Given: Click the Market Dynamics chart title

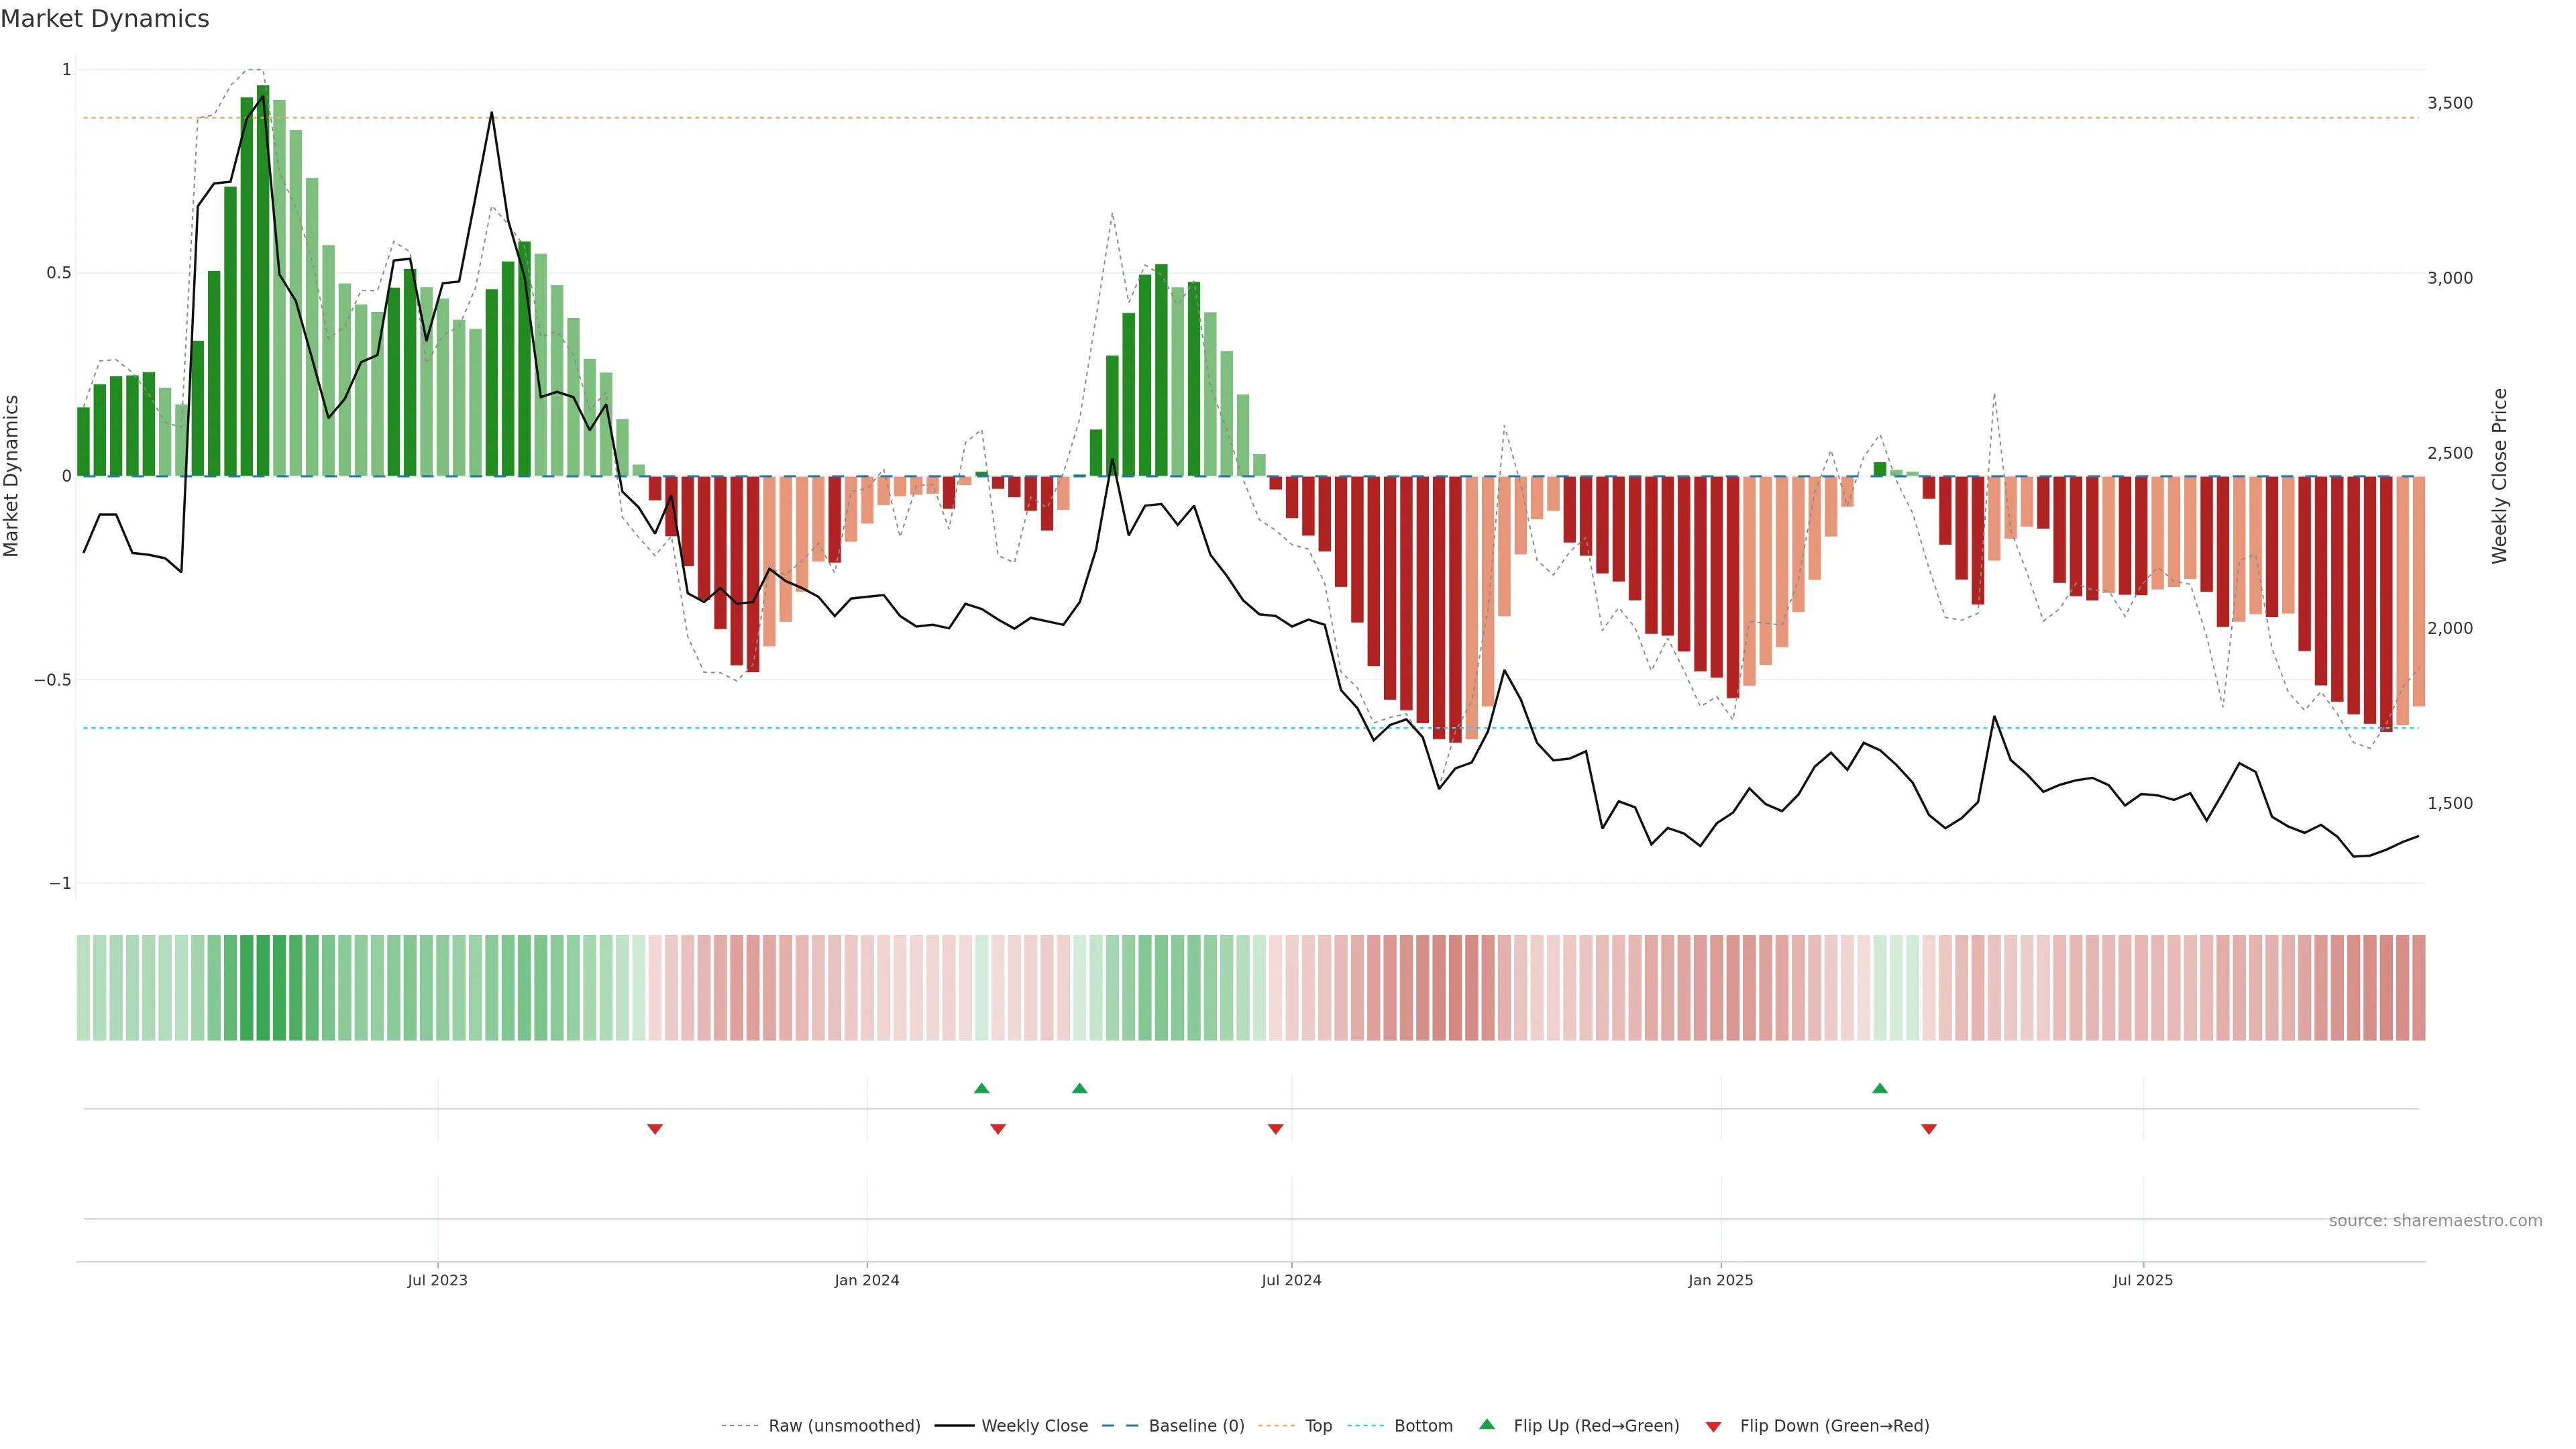Looking at the screenshot, I should click(x=105, y=19).
